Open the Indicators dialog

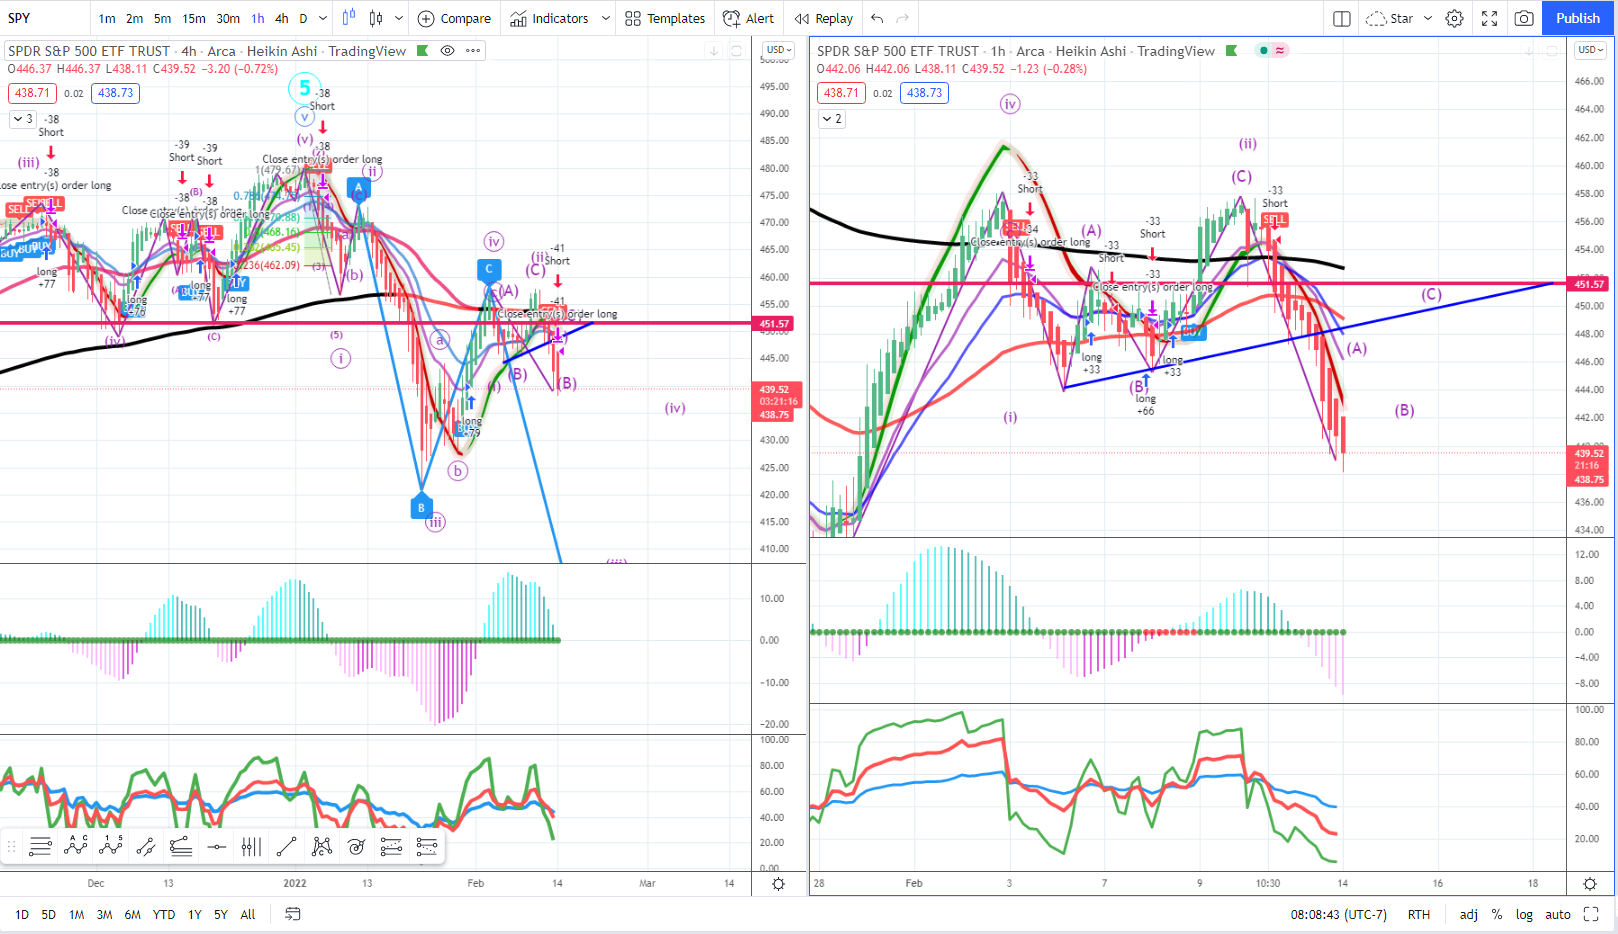[x=549, y=18]
